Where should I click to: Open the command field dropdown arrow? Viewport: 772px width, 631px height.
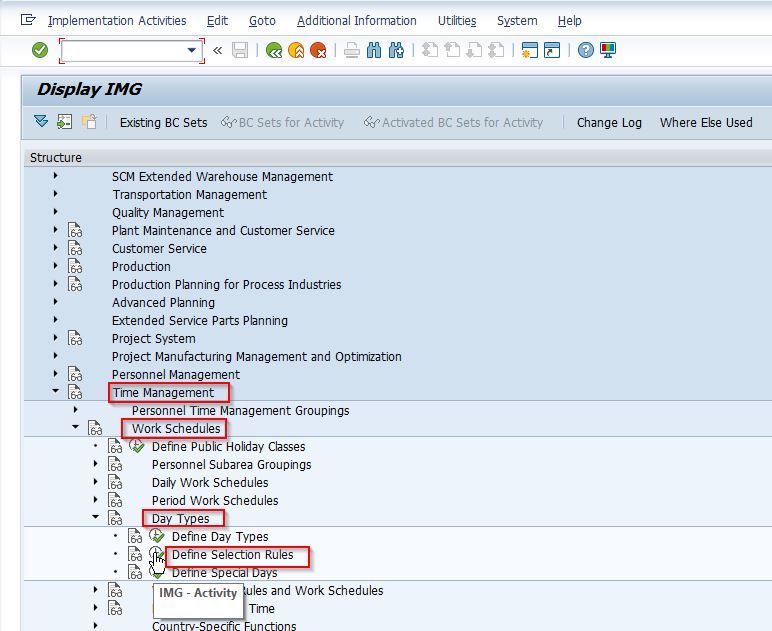(x=192, y=50)
